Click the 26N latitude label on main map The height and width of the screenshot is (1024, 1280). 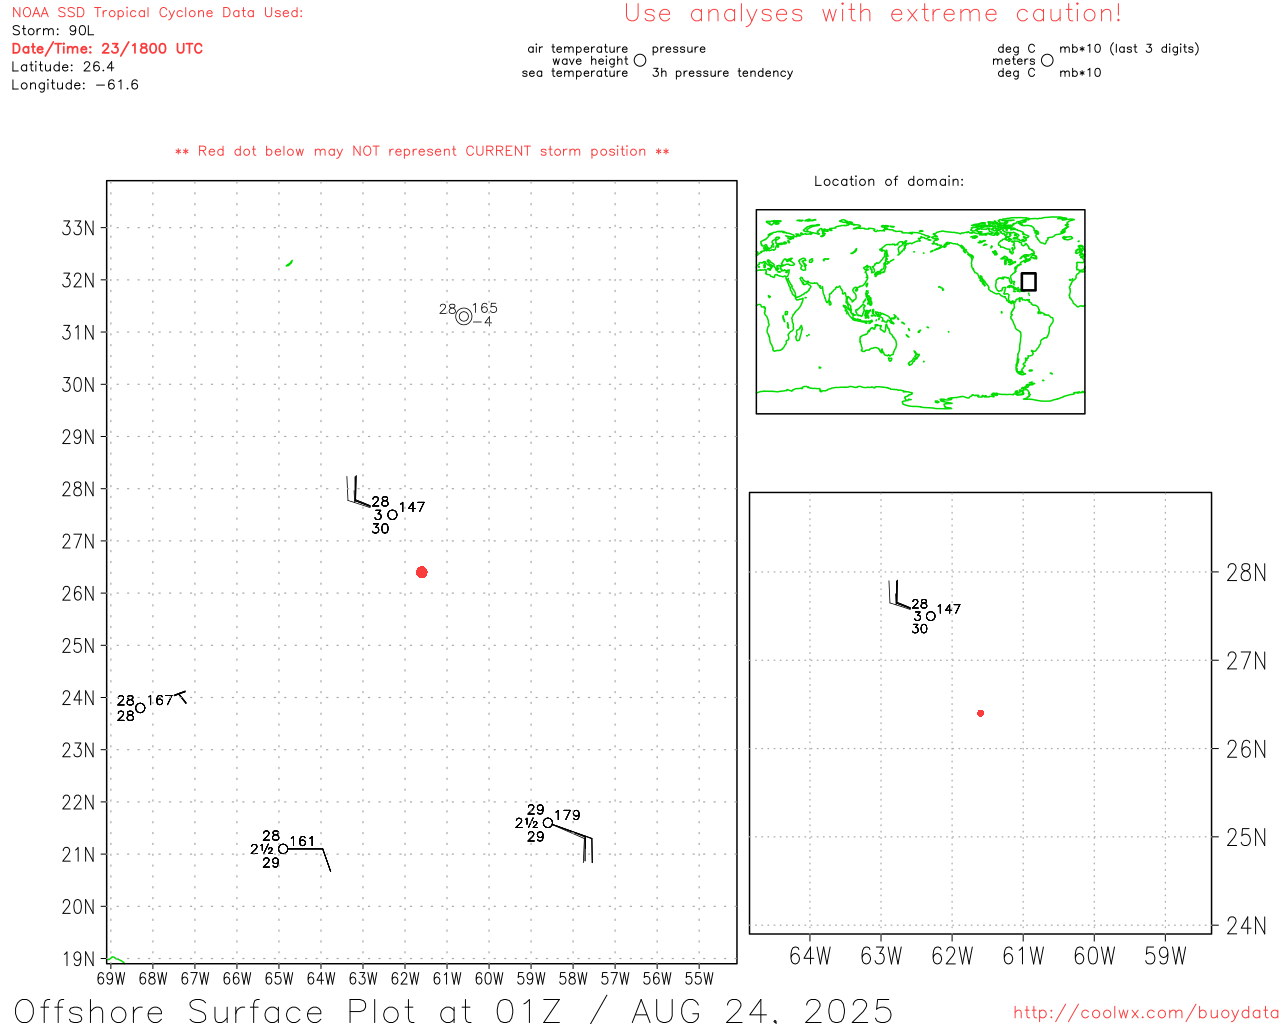pyautogui.click(x=79, y=593)
